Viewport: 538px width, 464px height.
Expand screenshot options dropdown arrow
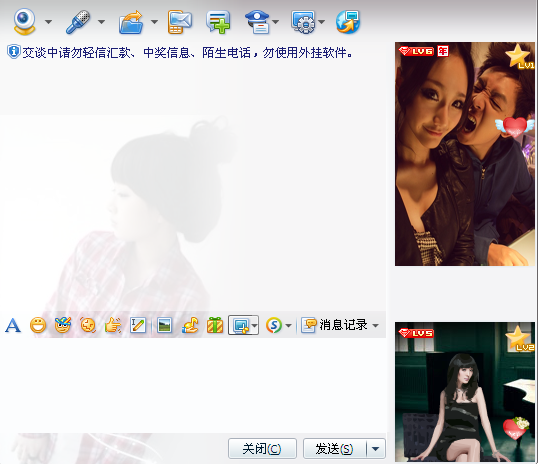[x=254, y=325]
